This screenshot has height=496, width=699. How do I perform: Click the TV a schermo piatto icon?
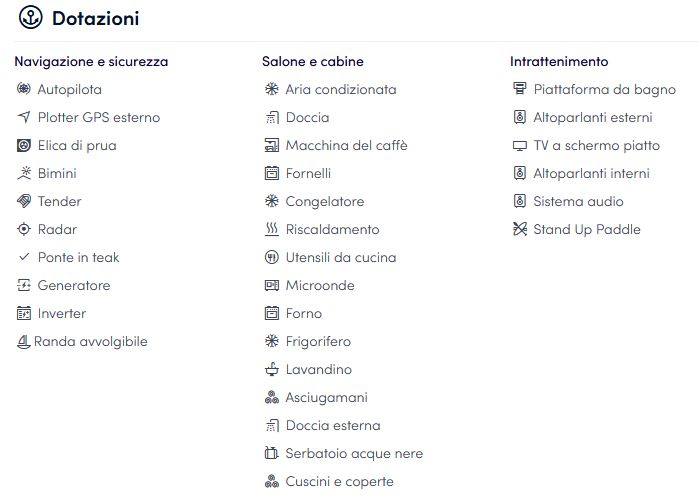pos(519,145)
